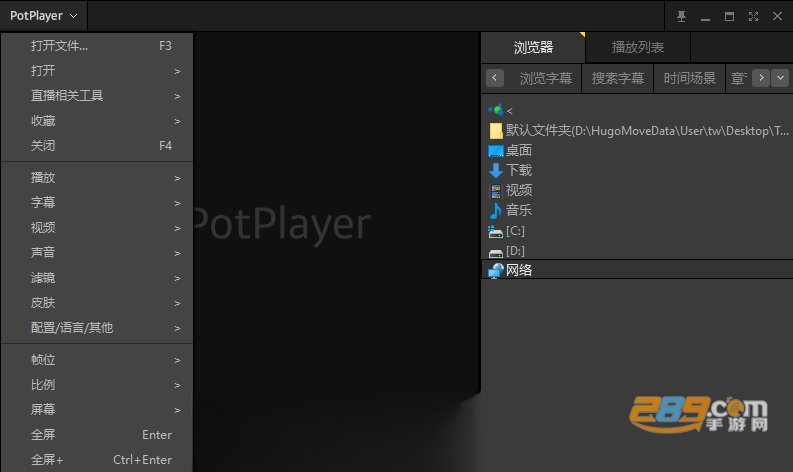This screenshot has height=472, width=793.
Task: Maximize the PotPlayer window
Action: pyautogui.click(x=729, y=16)
